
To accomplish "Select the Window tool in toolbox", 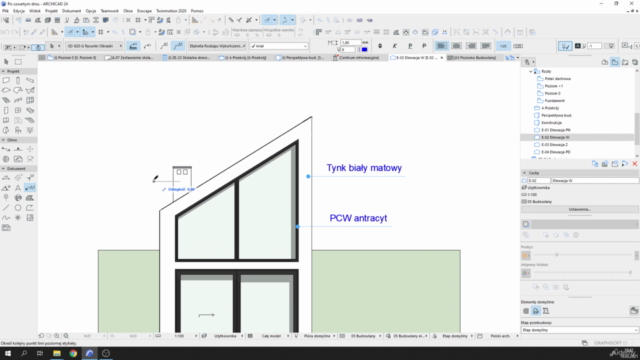I will coord(18,110).
